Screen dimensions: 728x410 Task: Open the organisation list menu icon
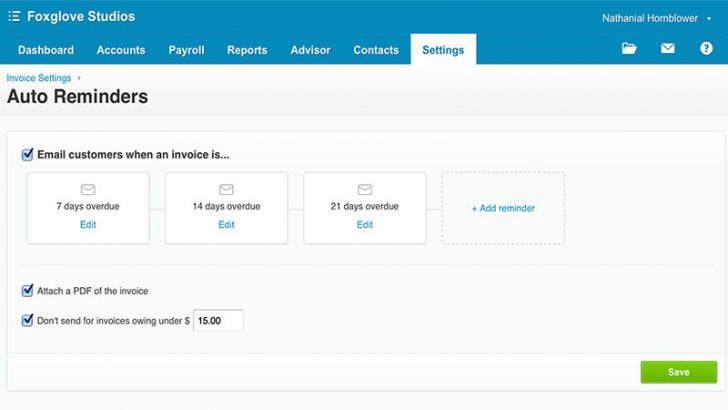pyautogui.click(x=14, y=17)
